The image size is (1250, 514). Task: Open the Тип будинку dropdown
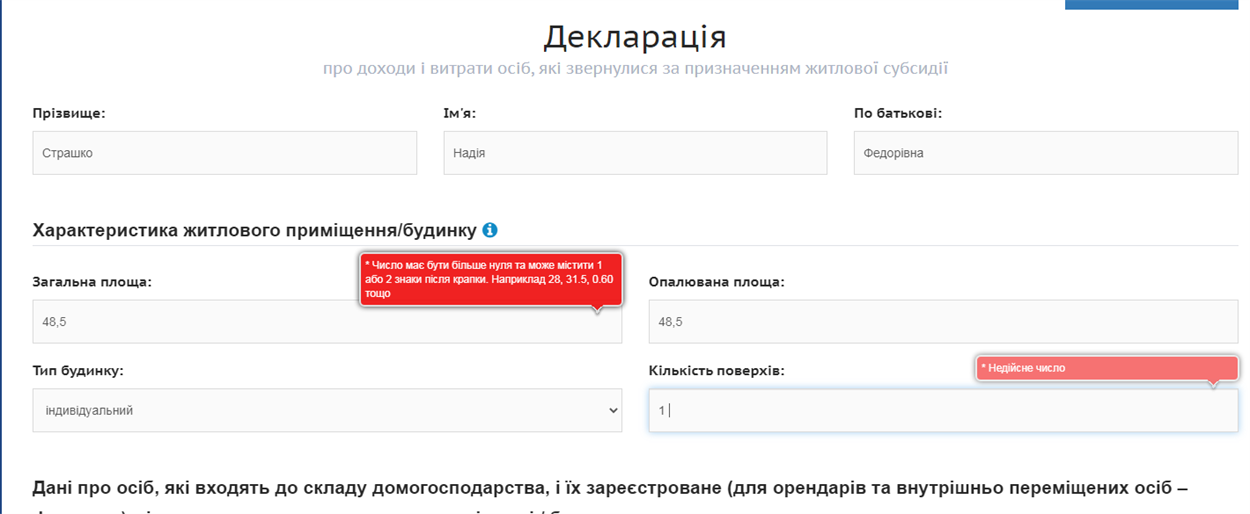pos(327,410)
